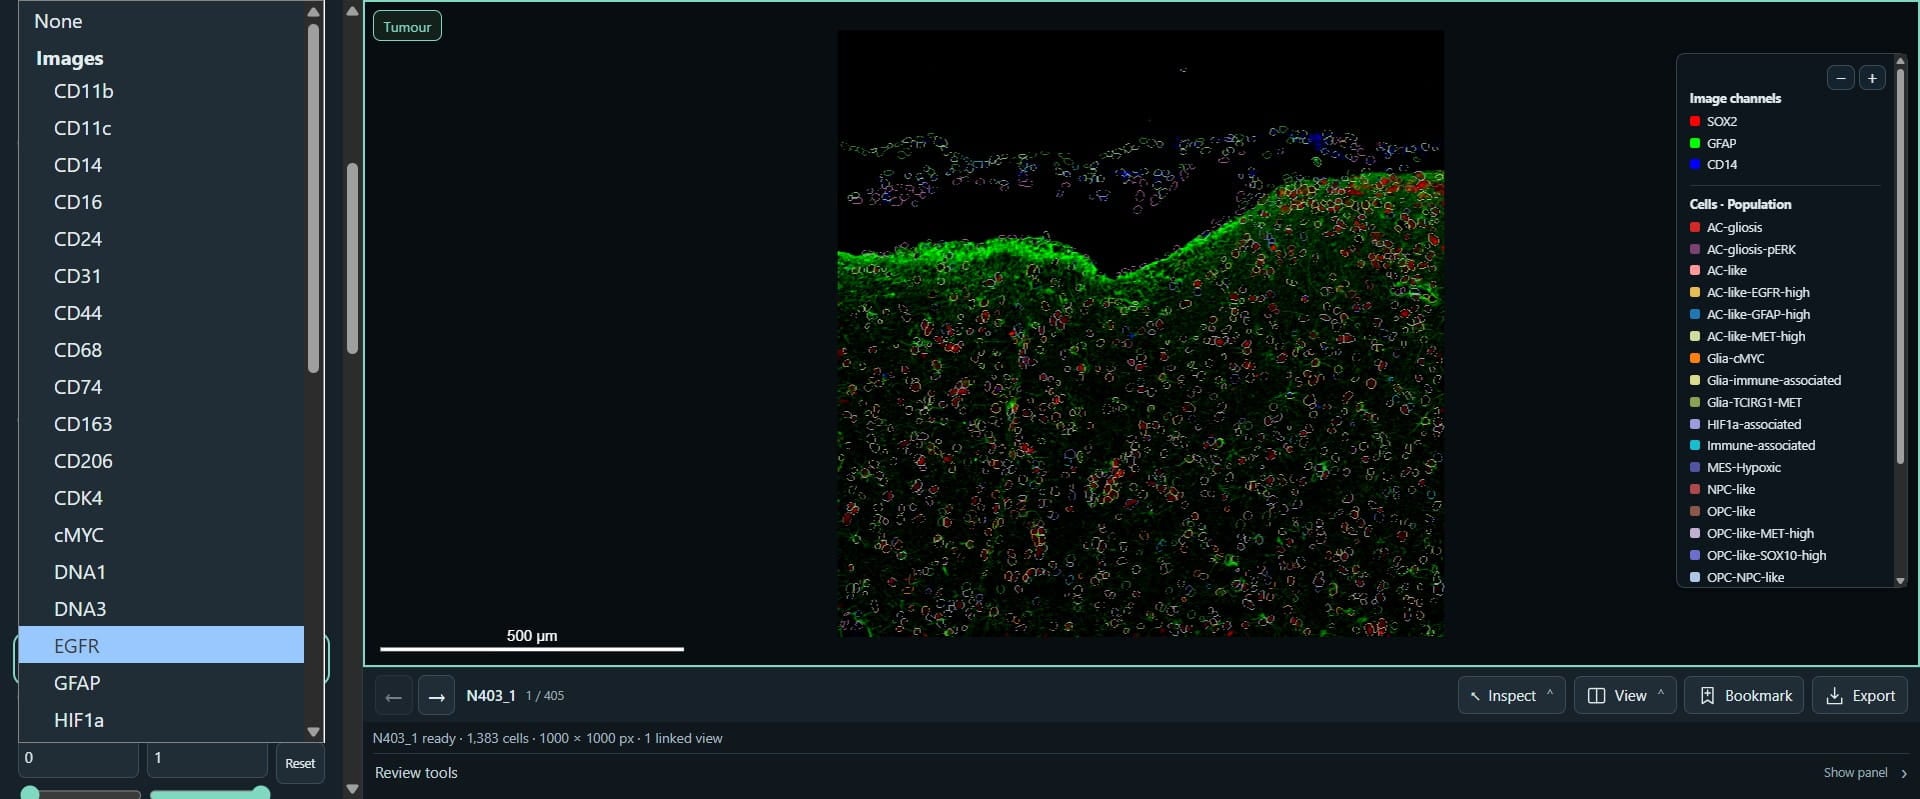
Task: Select the CD206 list entry
Action: coord(161,461)
